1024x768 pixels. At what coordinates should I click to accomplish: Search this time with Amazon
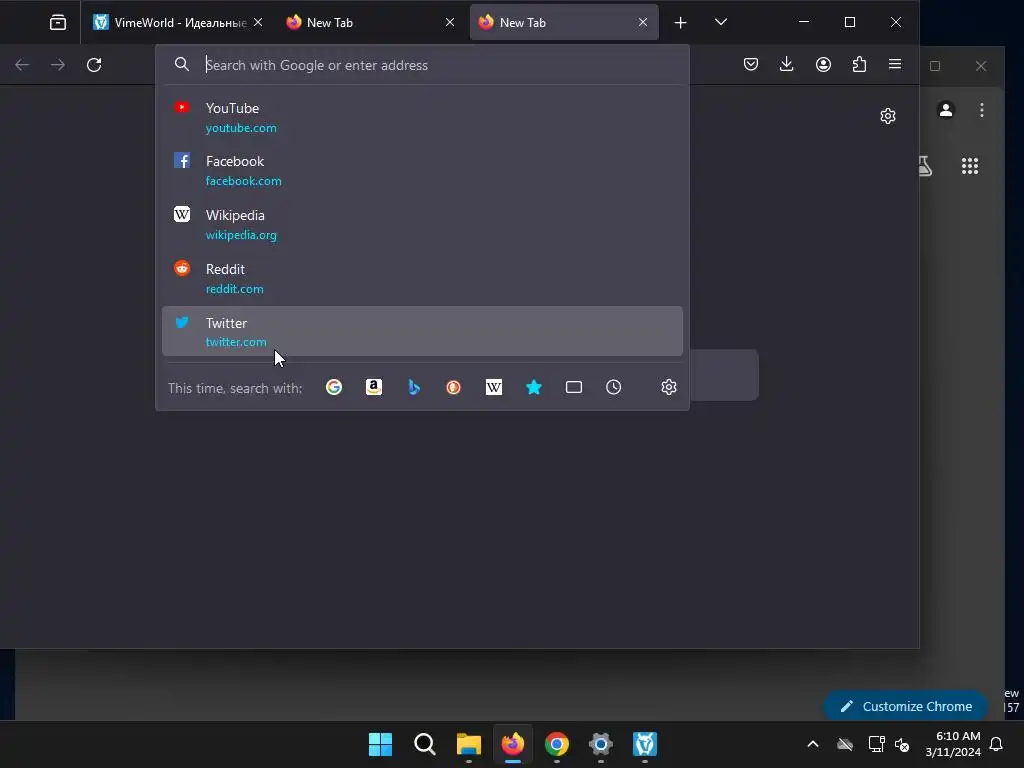[374, 387]
